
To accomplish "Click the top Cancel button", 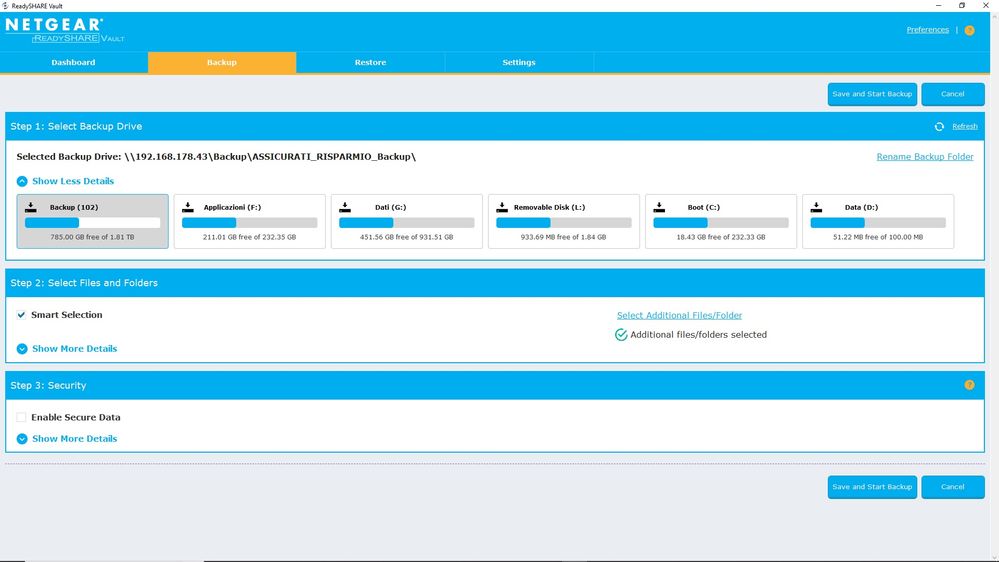I will [952, 94].
